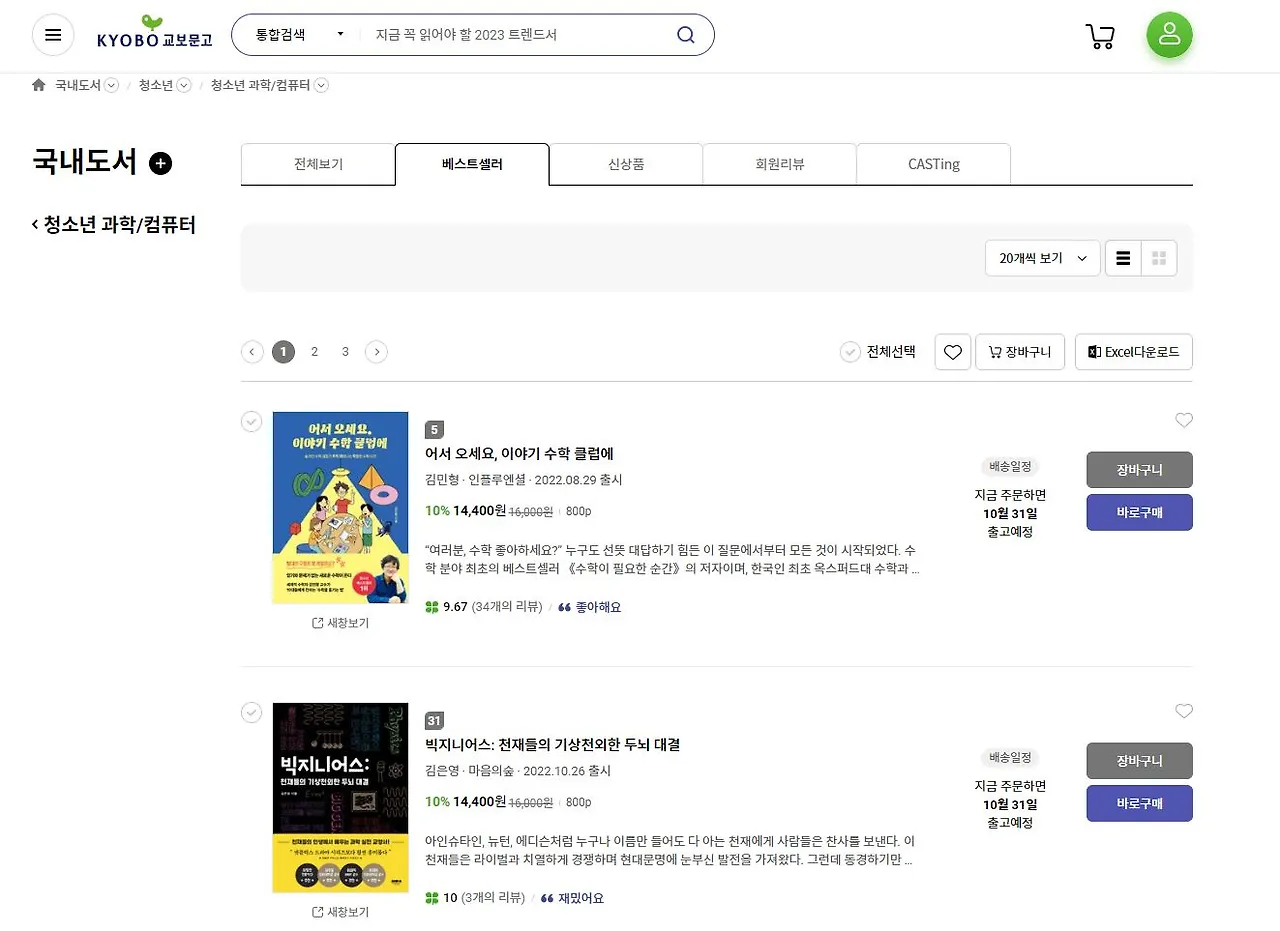The image size is (1280, 931).
Task: Click the heart icon next to 전체선택
Action: tap(952, 351)
